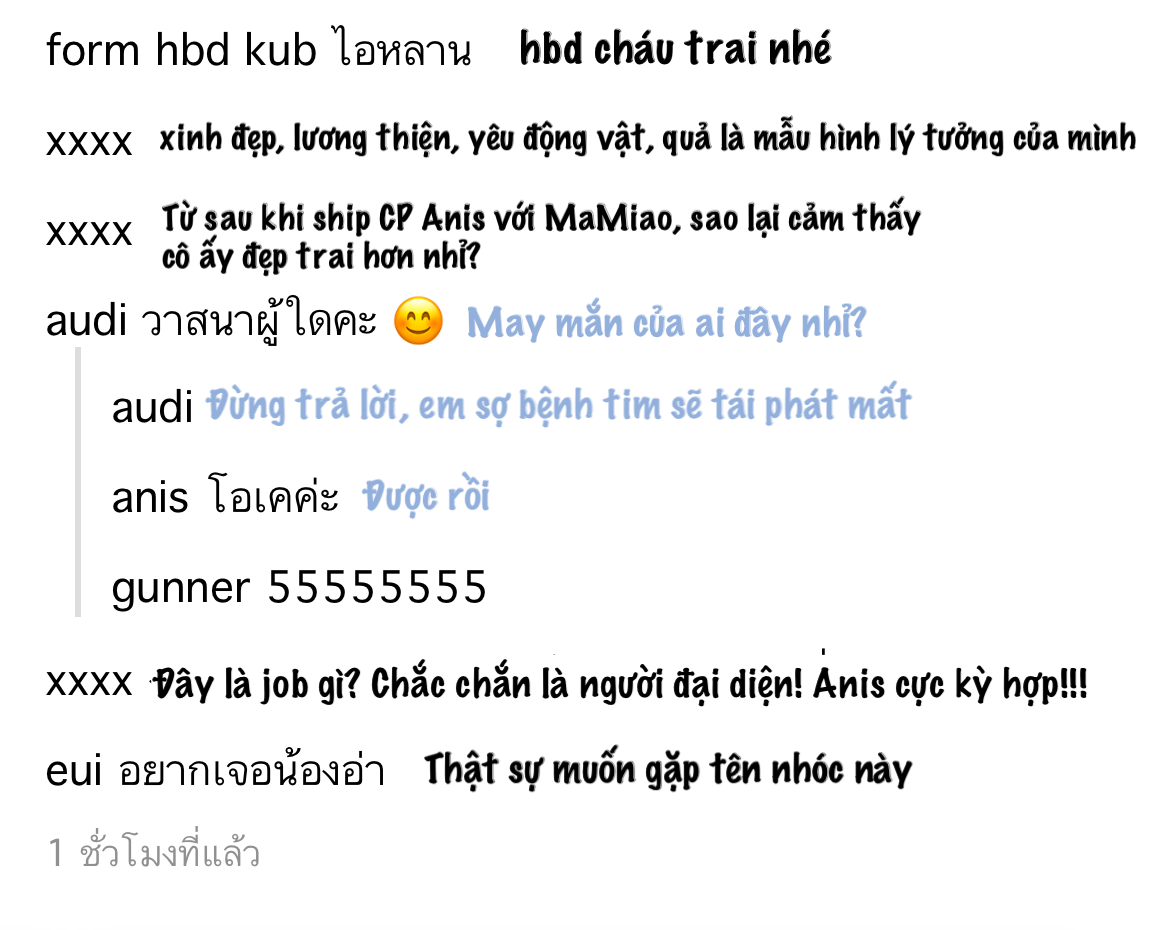Click the gunner username in replies
The width and height of the screenshot is (1170, 930).
[181, 589]
